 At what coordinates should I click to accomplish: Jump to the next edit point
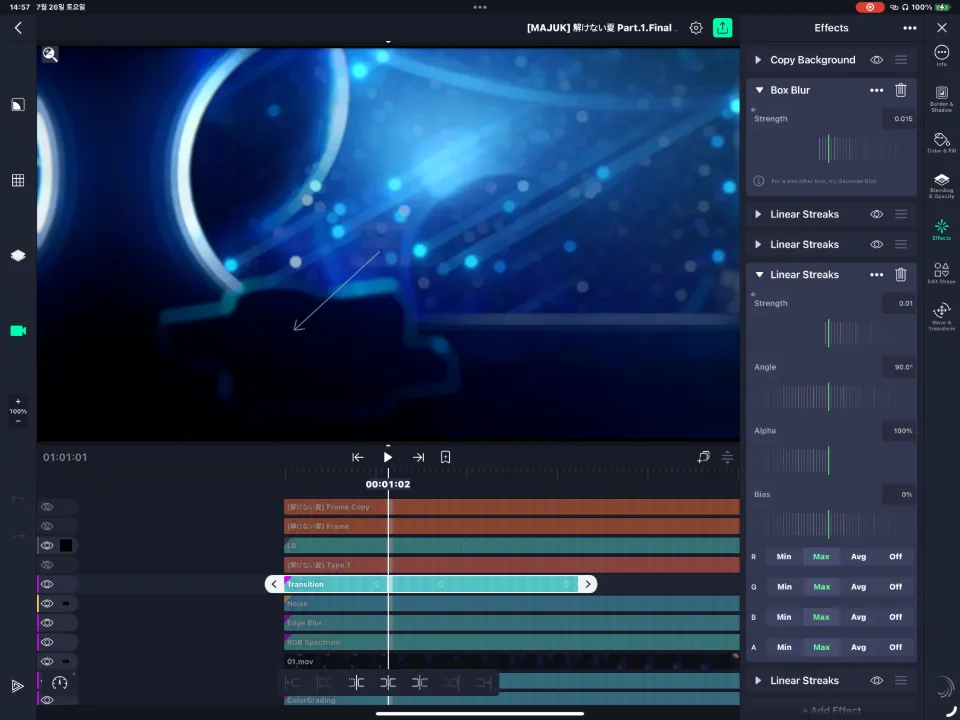coord(418,457)
